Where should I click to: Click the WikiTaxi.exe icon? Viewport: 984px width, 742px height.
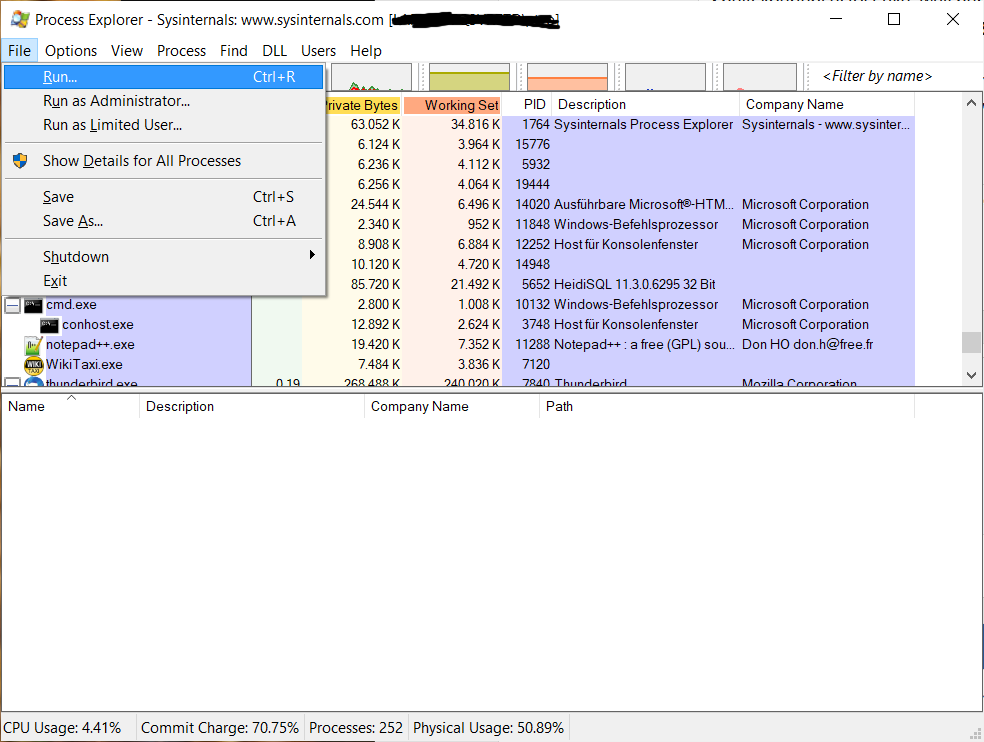33,365
